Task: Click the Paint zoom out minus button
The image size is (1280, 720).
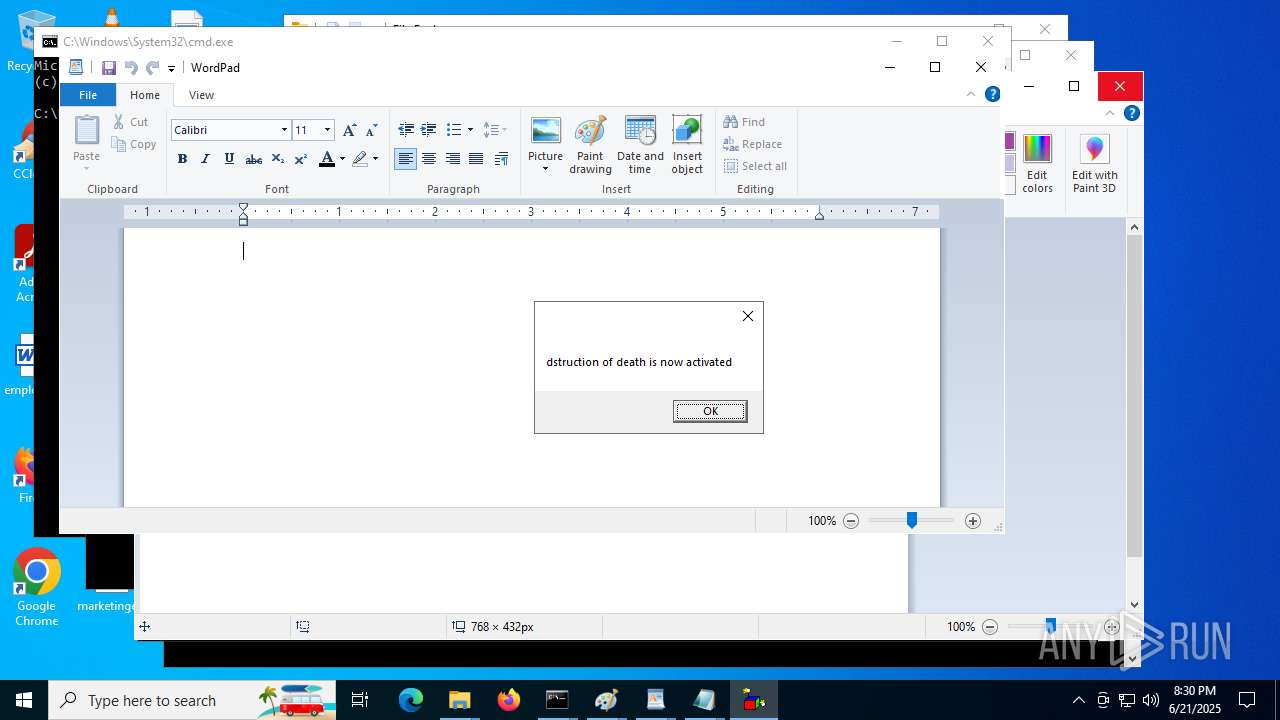Action: click(x=990, y=627)
